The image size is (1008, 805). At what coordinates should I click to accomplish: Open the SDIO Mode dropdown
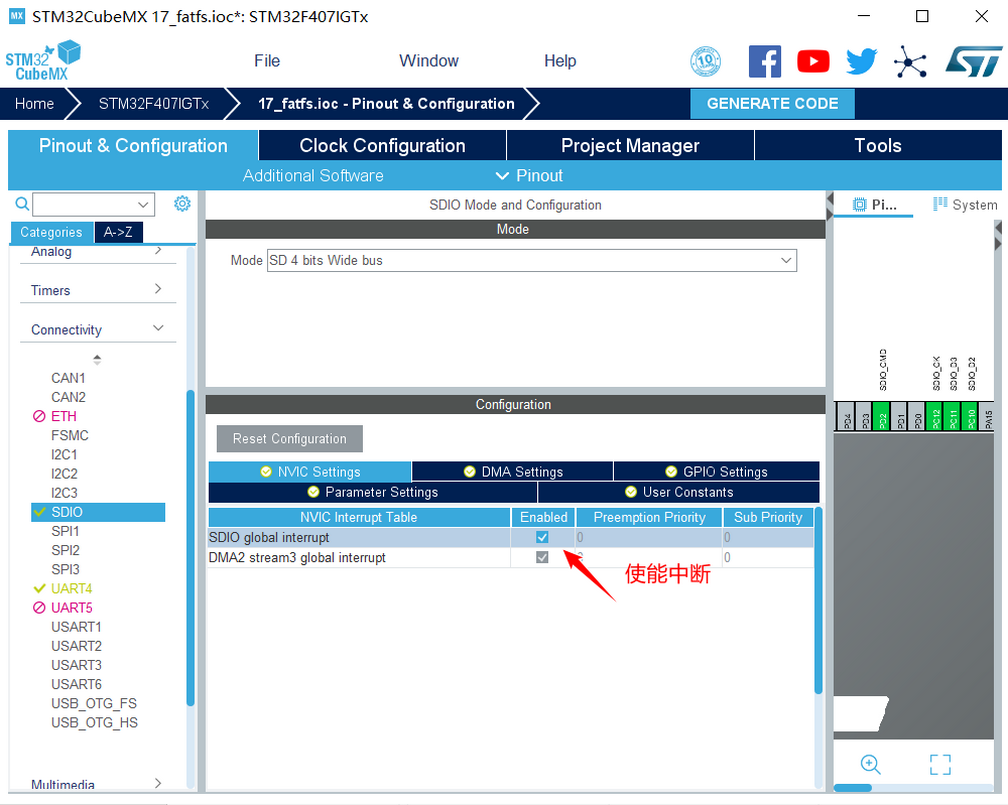pyautogui.click(x=531, y=260)
